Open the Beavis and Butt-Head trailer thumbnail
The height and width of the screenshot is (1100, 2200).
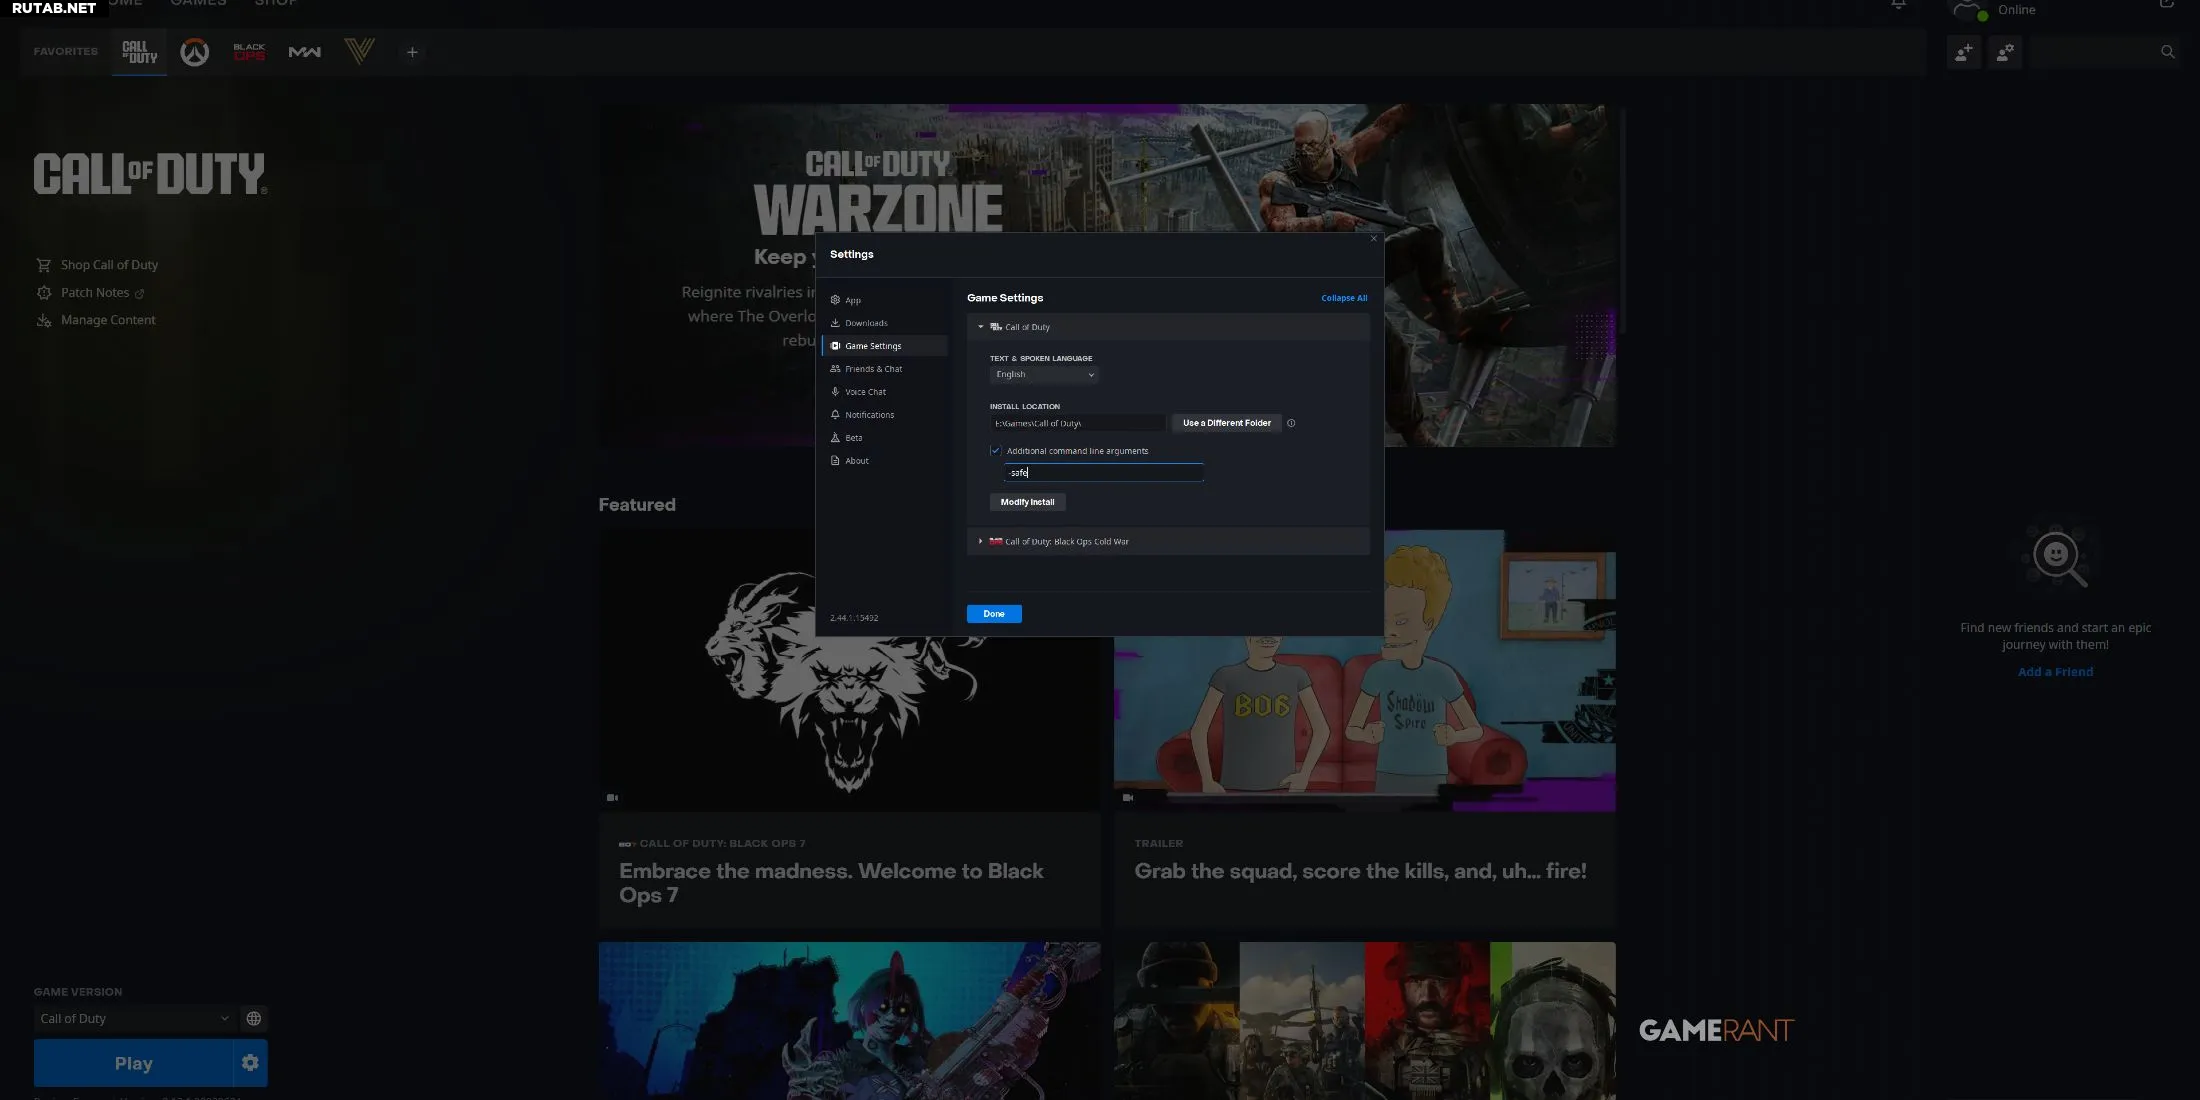(1364, 671)
